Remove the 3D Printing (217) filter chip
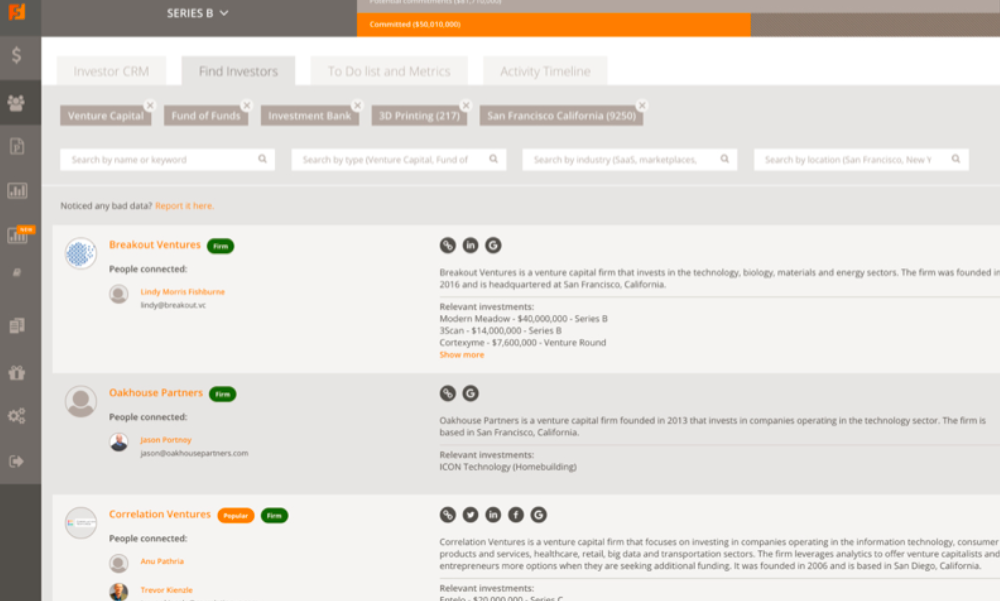 tap(466, 105)
